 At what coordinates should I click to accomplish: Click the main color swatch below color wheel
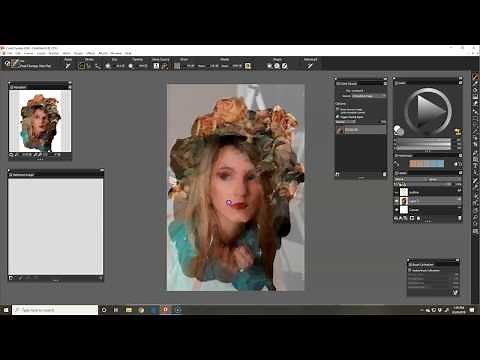(397, 129)
